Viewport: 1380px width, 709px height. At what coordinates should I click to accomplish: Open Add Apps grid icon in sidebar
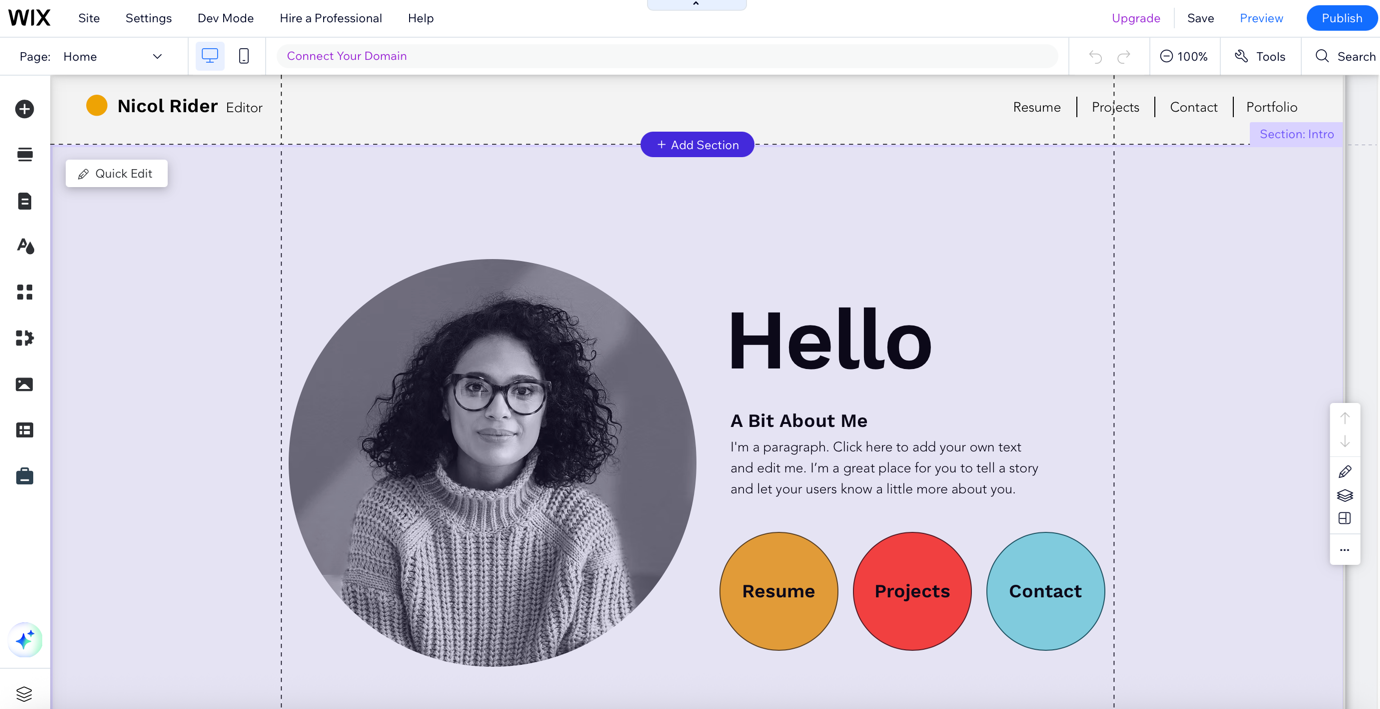point(25,292)
